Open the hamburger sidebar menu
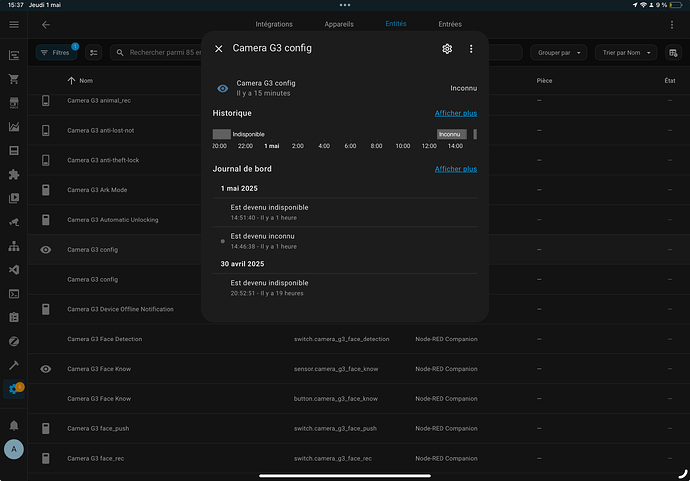 tap(14, 25)
